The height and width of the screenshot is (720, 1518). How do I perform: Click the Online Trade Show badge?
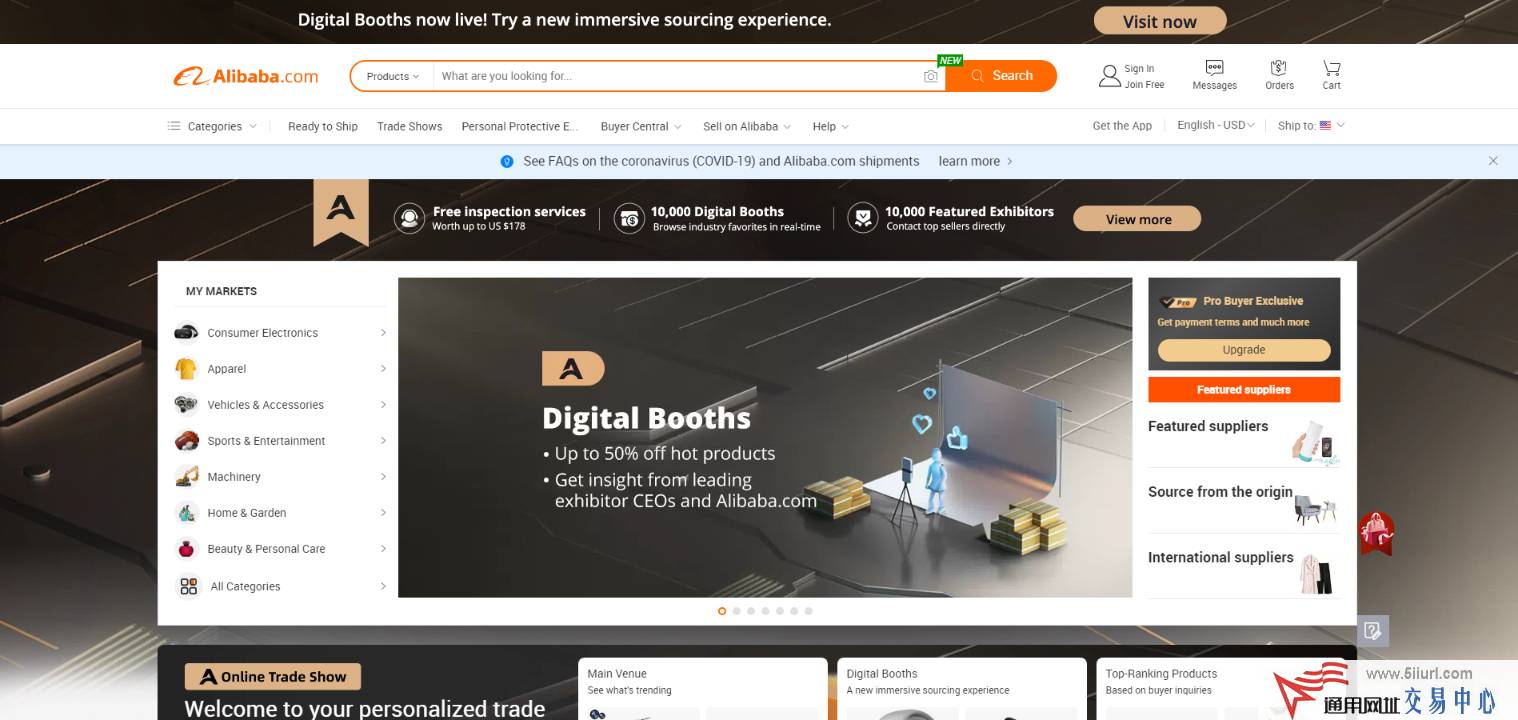coord(273,677)
